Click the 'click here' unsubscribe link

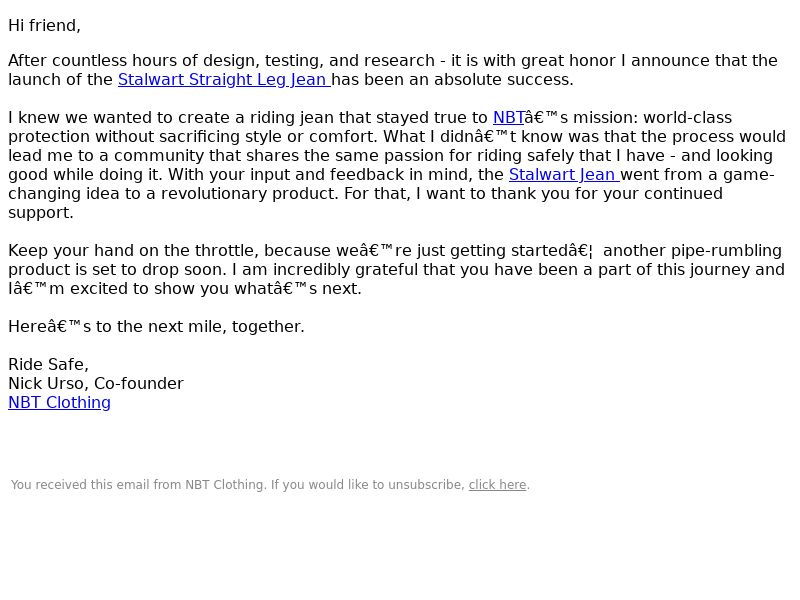tap(497, 485)
